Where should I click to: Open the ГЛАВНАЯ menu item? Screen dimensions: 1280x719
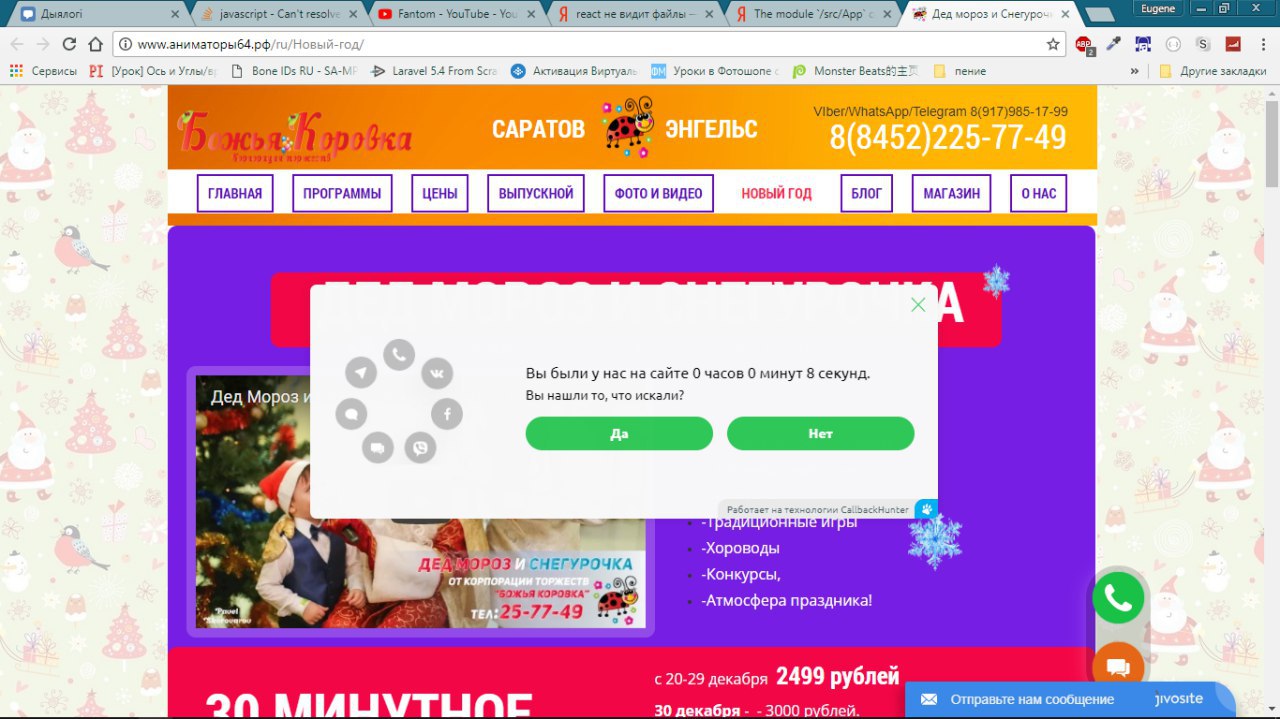pyautogui.click(x=235, y=194)
